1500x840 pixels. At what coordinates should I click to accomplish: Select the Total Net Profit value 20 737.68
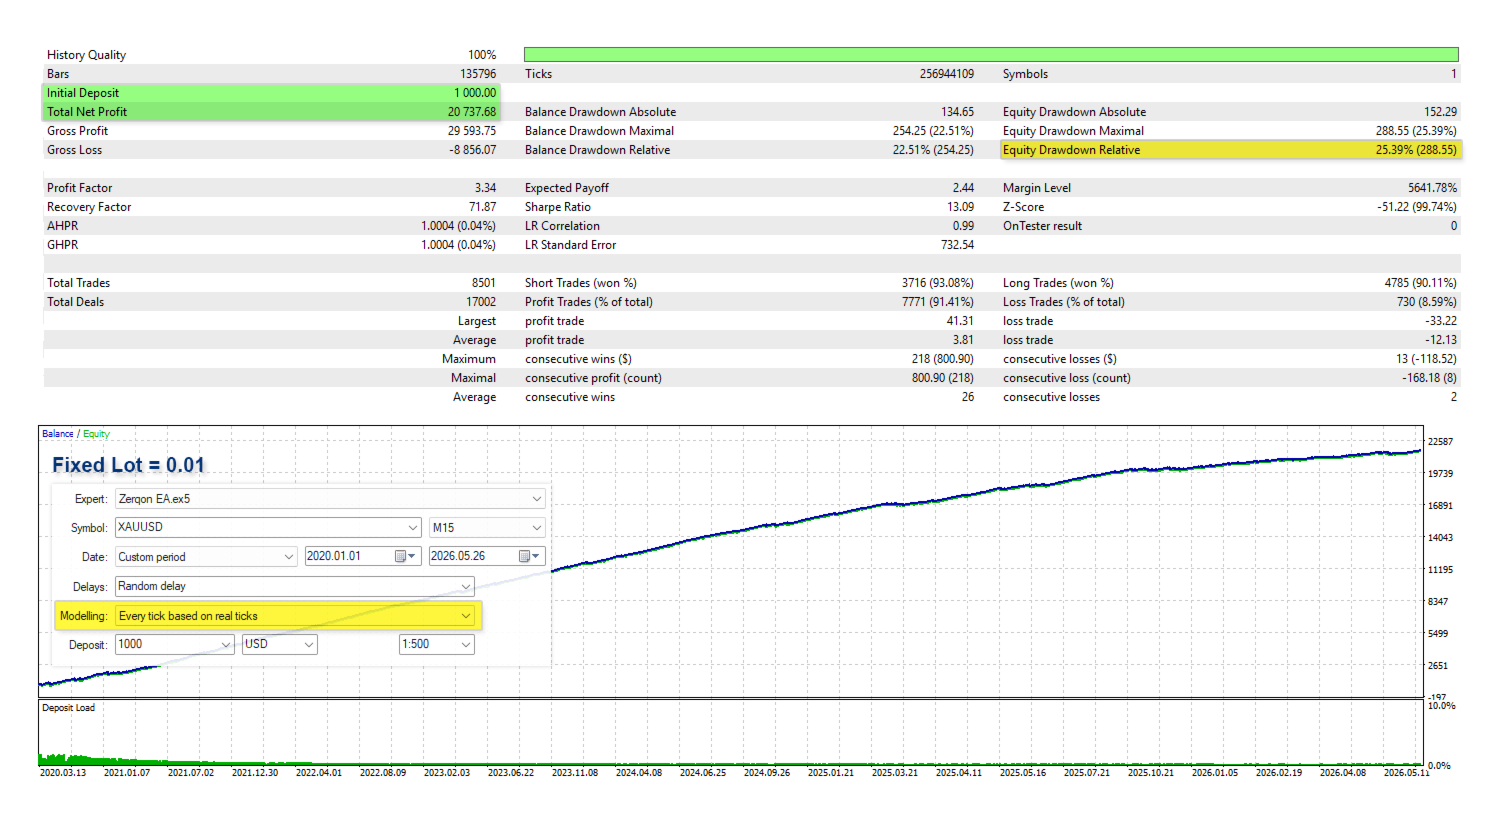472,112
